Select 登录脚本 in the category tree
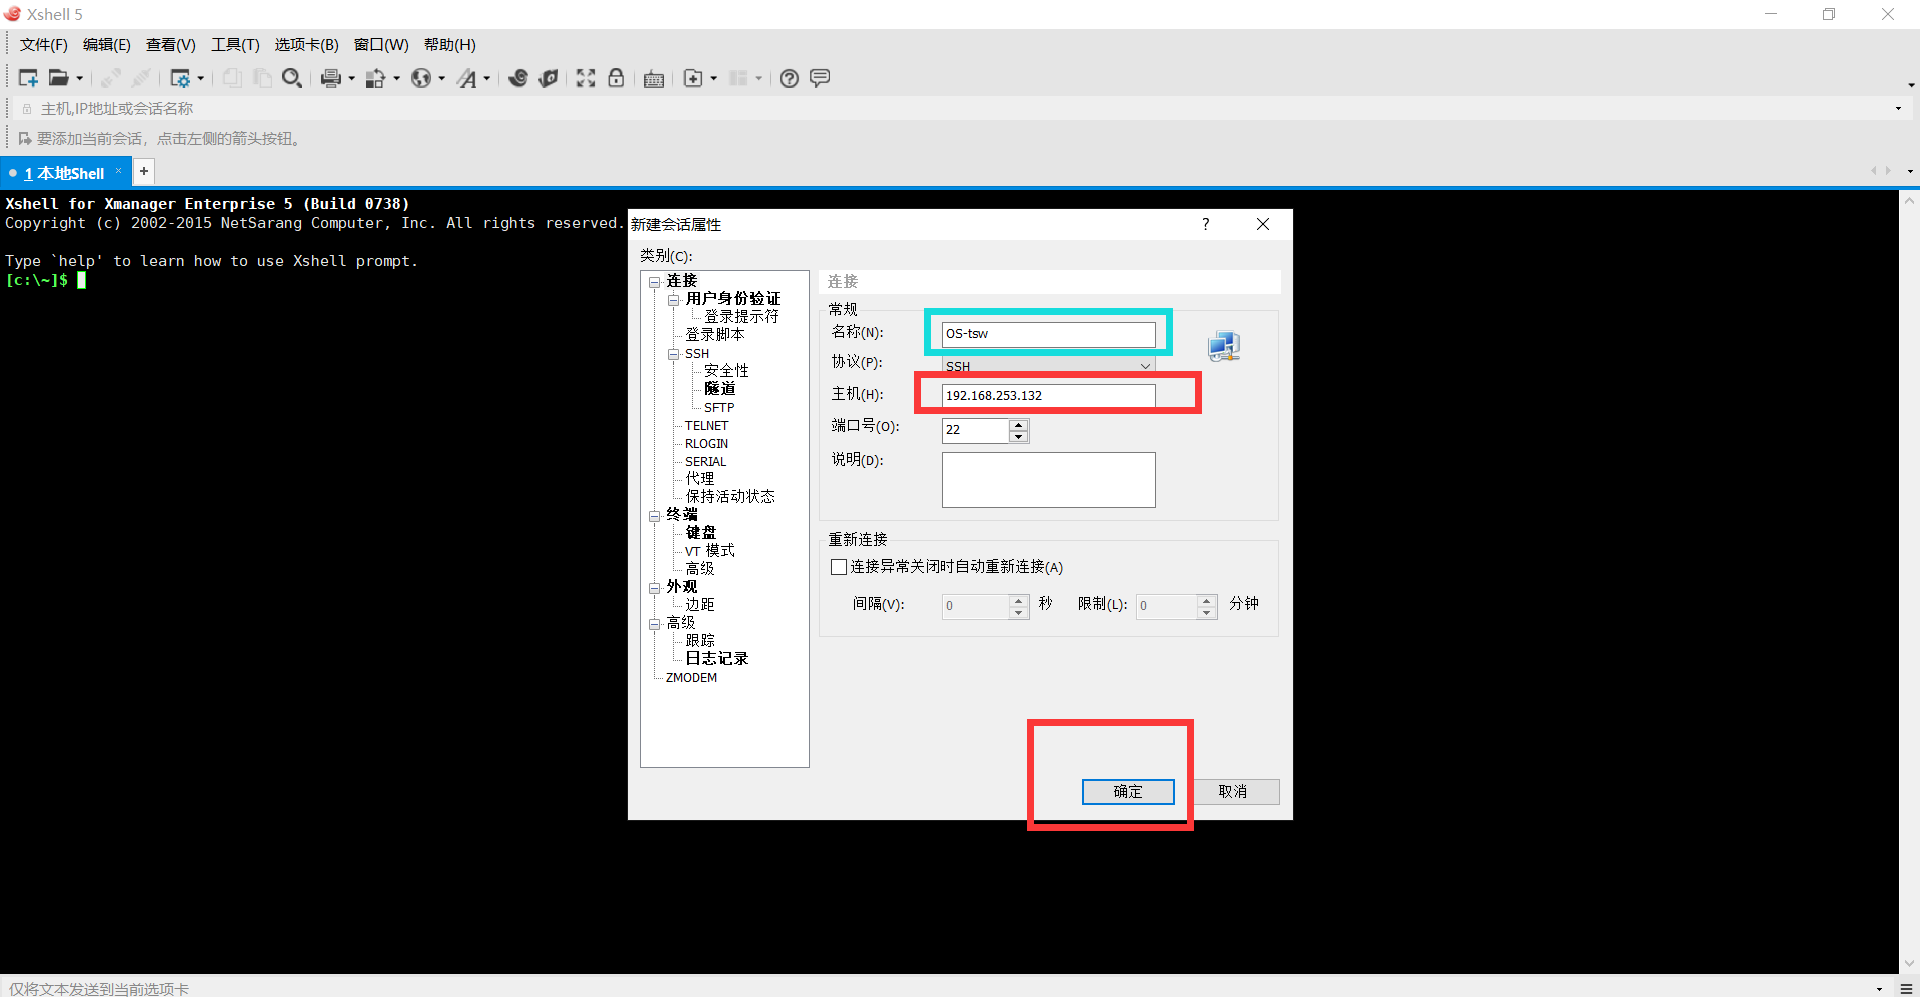Screen dimensions: 1920x997 click(714, 335)
